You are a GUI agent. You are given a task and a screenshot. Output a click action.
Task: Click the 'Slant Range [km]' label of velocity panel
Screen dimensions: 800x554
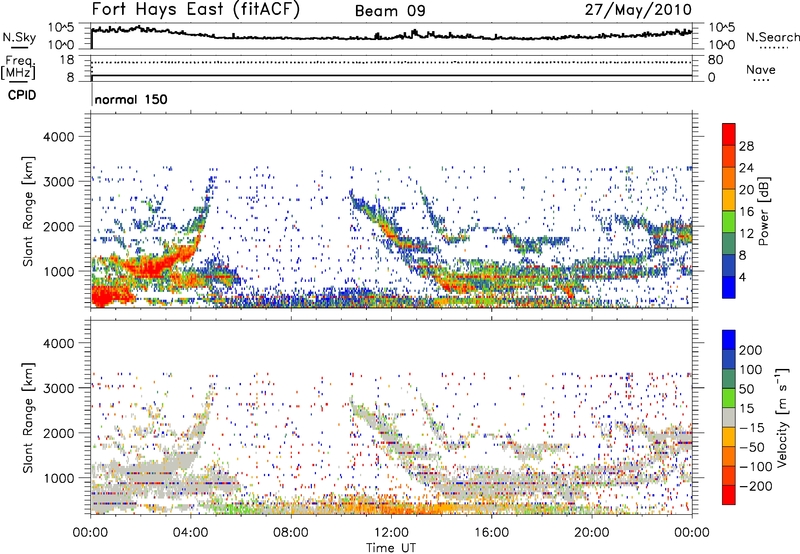(x=28, y=417)
